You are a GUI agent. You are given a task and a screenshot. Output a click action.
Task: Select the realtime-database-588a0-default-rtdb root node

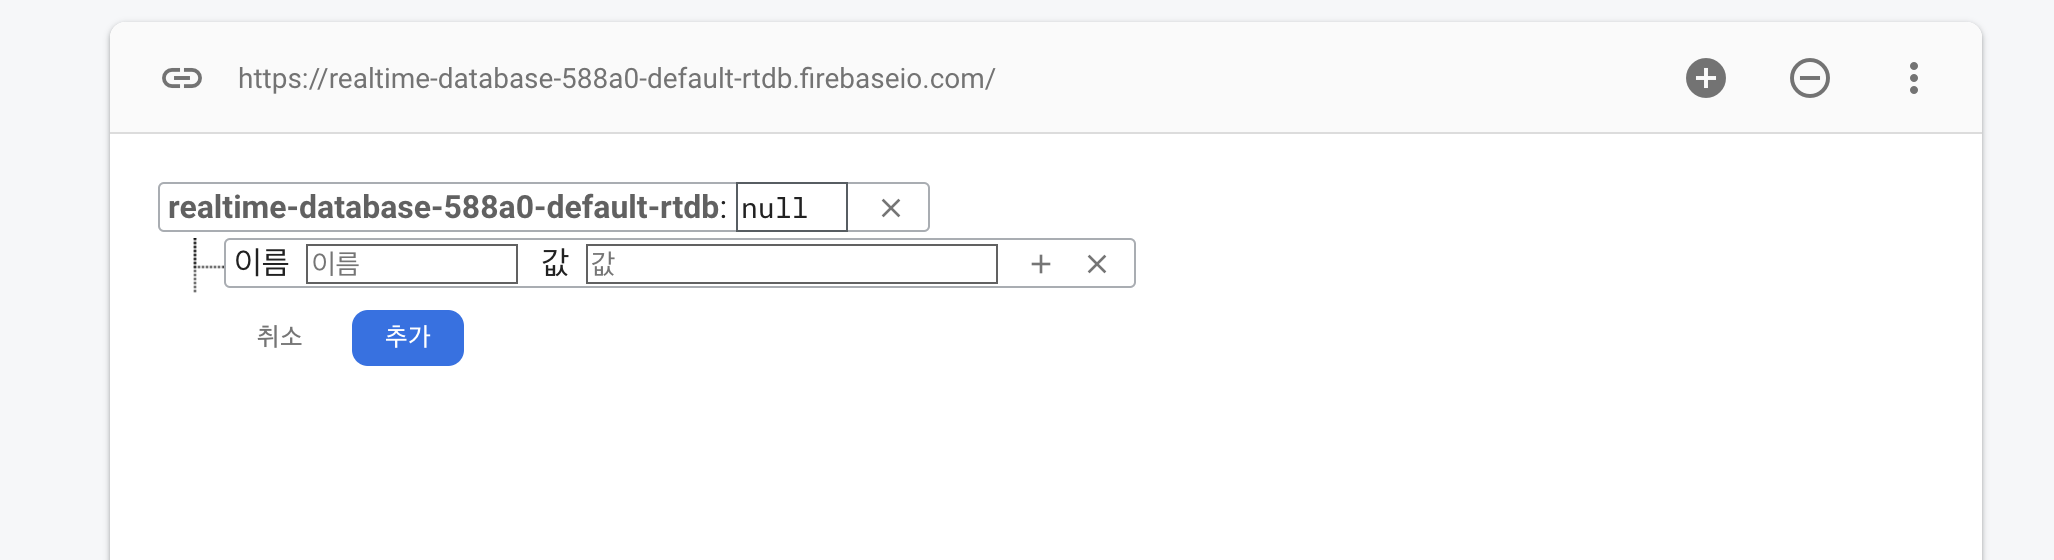click(x=442, y=207)
